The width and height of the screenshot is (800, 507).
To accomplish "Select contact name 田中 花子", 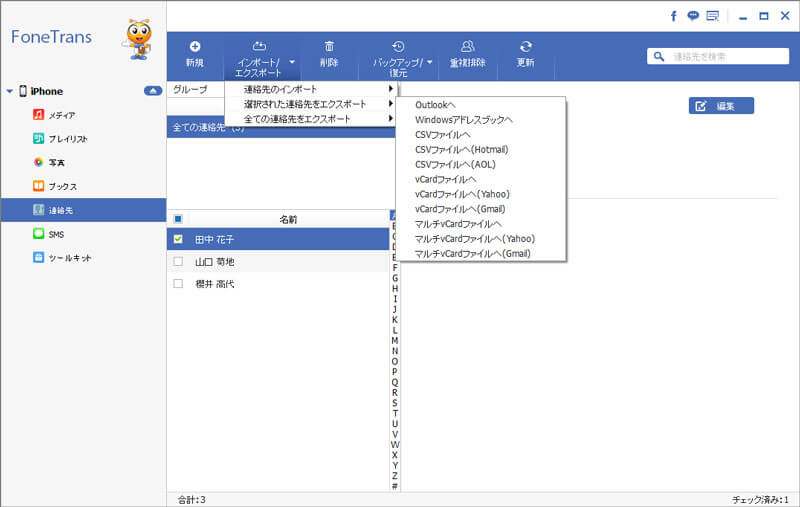I will [214, 239].
